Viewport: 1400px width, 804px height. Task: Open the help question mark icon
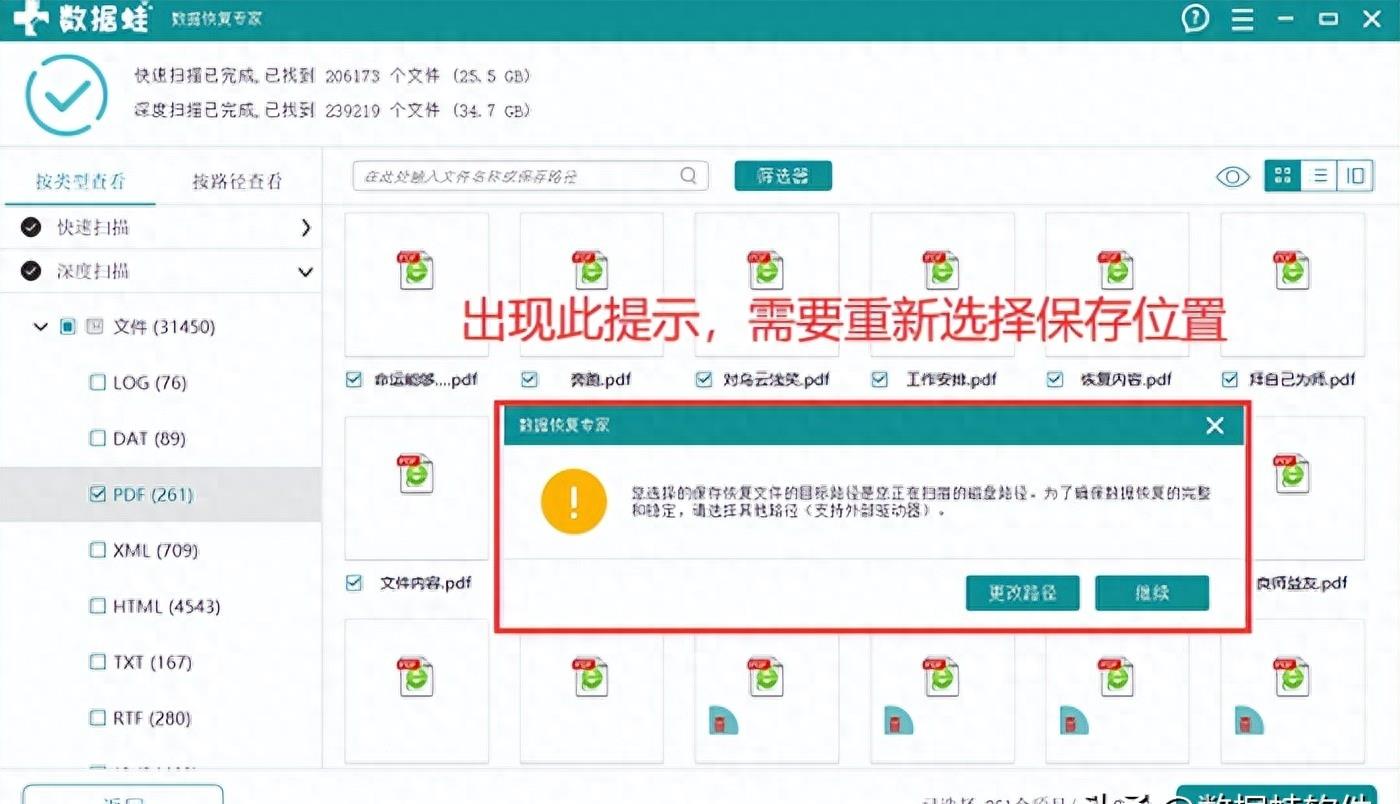(1196, 18)
